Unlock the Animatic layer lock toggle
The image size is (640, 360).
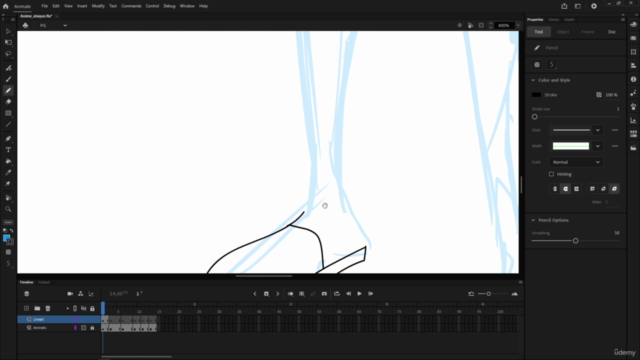point(92,328)
